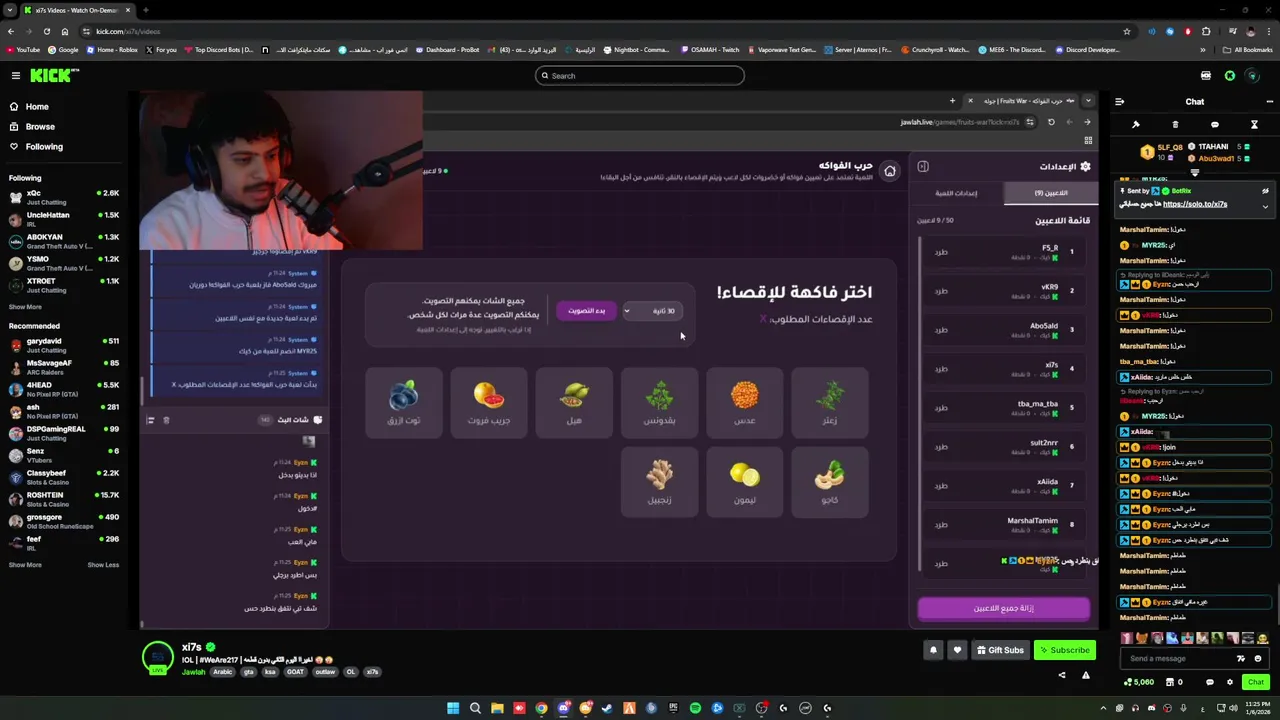1280x720 pixels.
Task: Report stream with warning triangle icon
Action: [x=1085, y=675]
